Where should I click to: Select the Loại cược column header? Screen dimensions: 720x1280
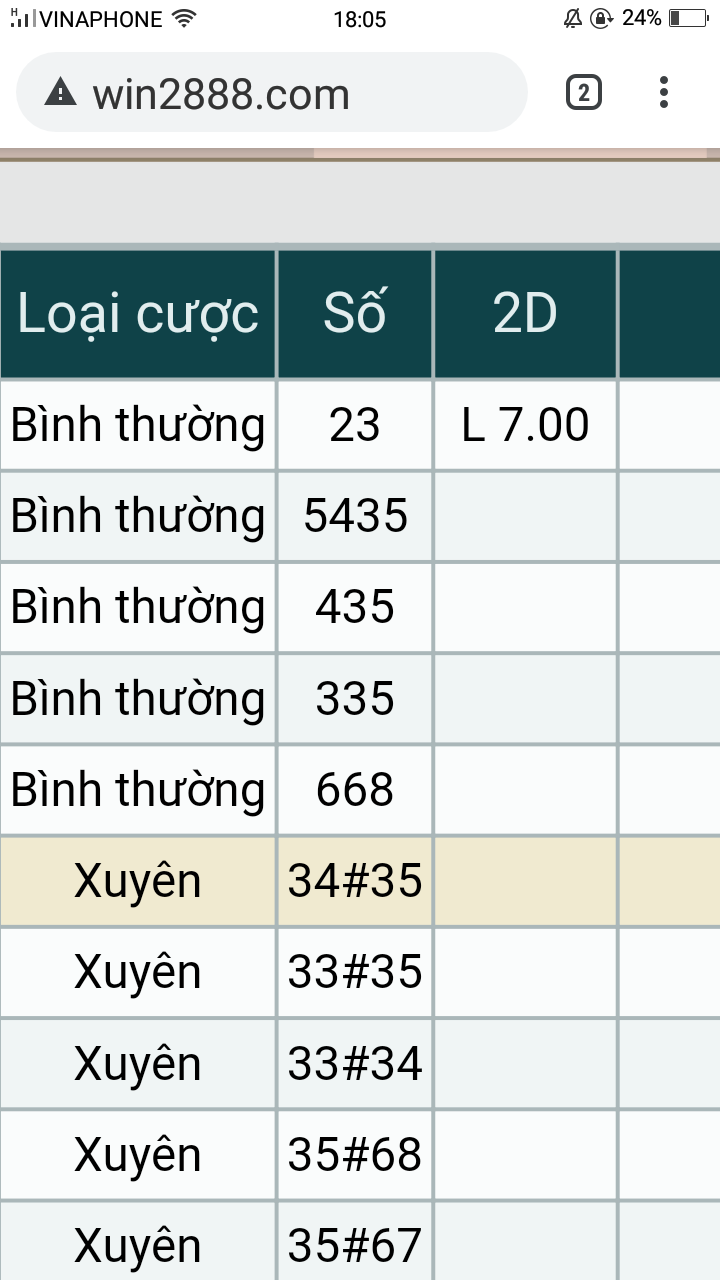[138, 314]
